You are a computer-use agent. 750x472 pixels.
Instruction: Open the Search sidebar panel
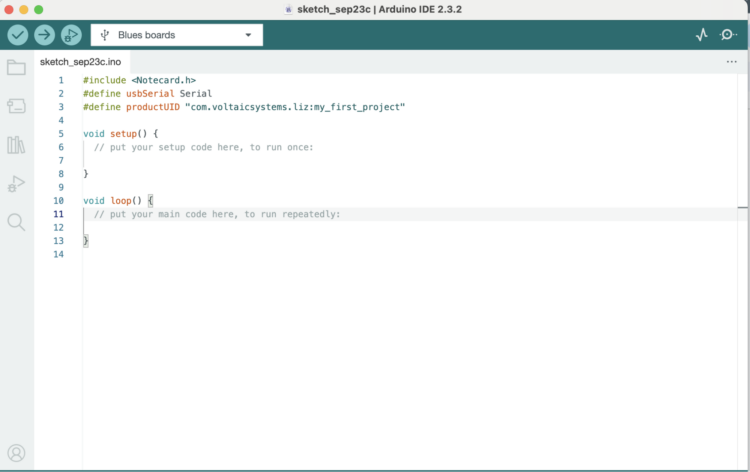point(16,222)
